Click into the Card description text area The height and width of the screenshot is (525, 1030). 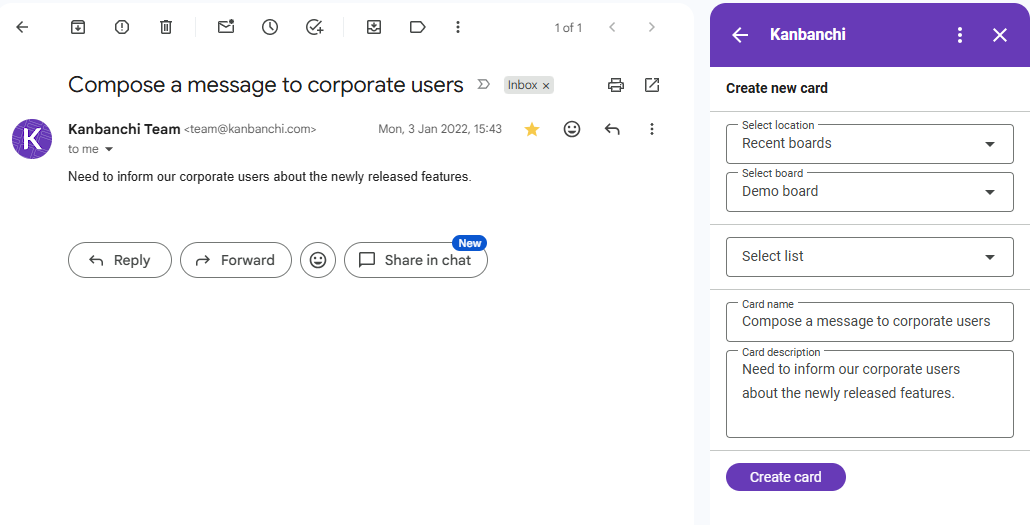870,394
